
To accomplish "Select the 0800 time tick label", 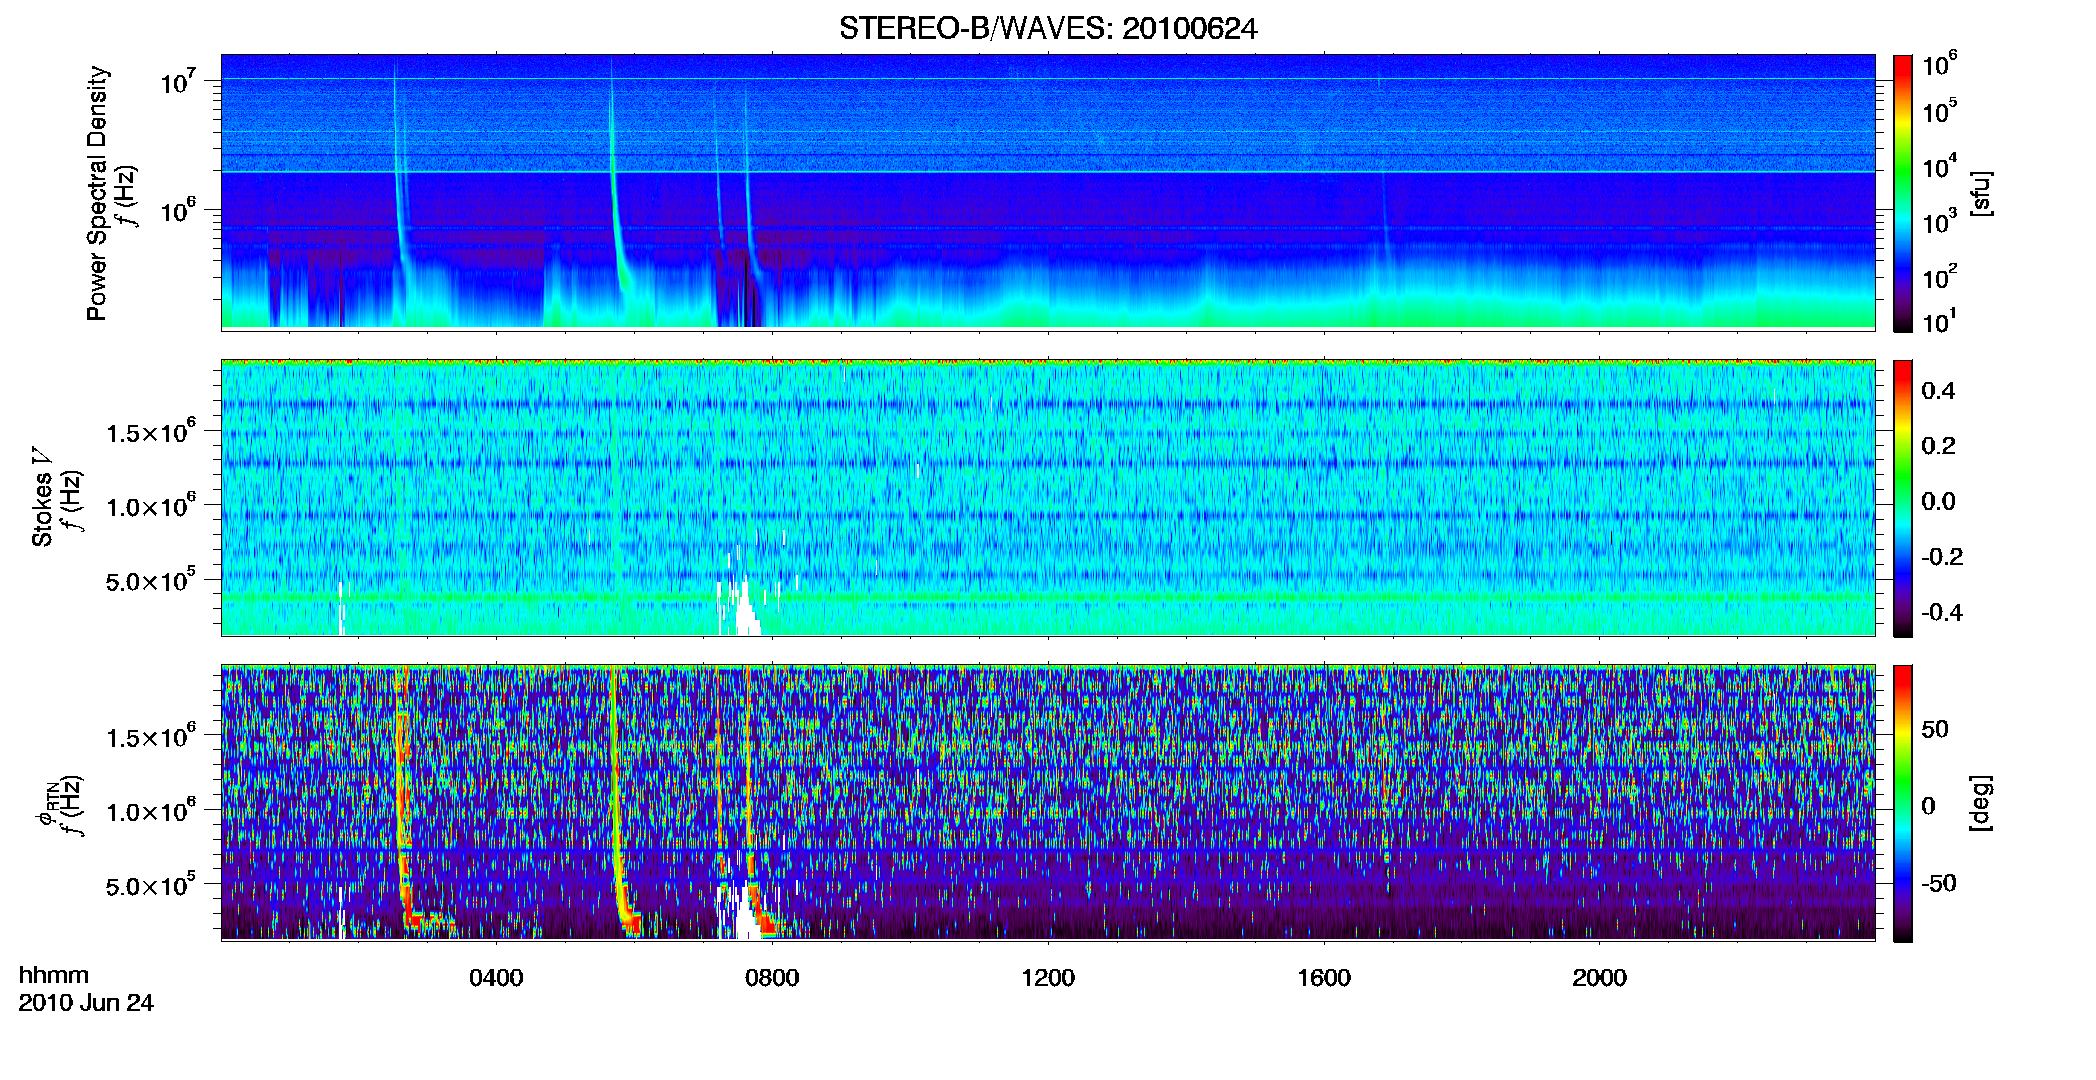I will (772, 977).
